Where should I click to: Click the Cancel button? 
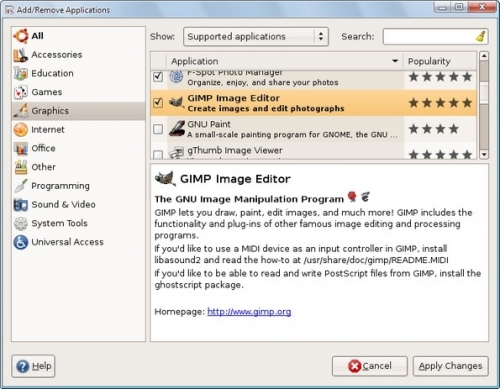click(370, 366)
